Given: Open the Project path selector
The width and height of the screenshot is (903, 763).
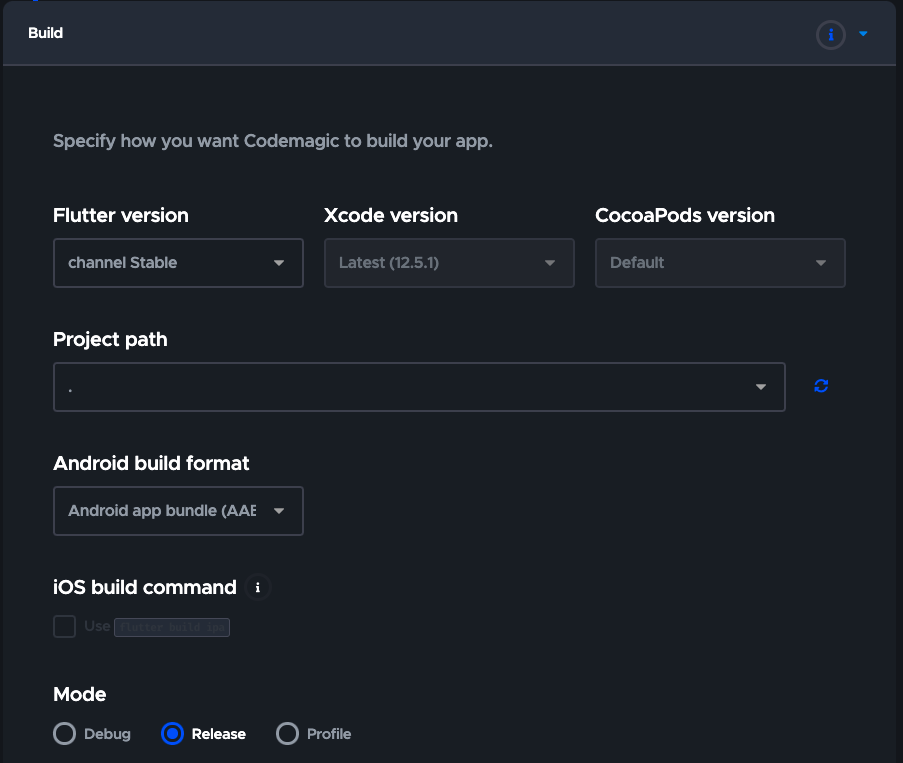Looking at the screenshot, I should coord(419,387).
